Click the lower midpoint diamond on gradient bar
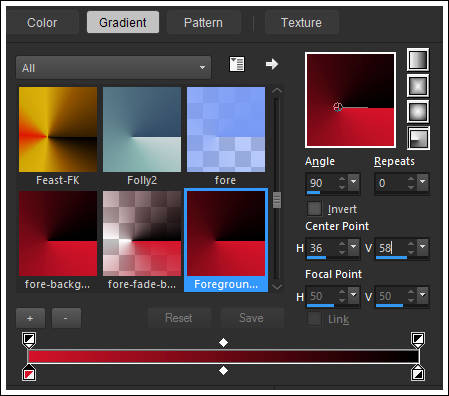This screenshot has width=449, height=396. click(223, 370)
